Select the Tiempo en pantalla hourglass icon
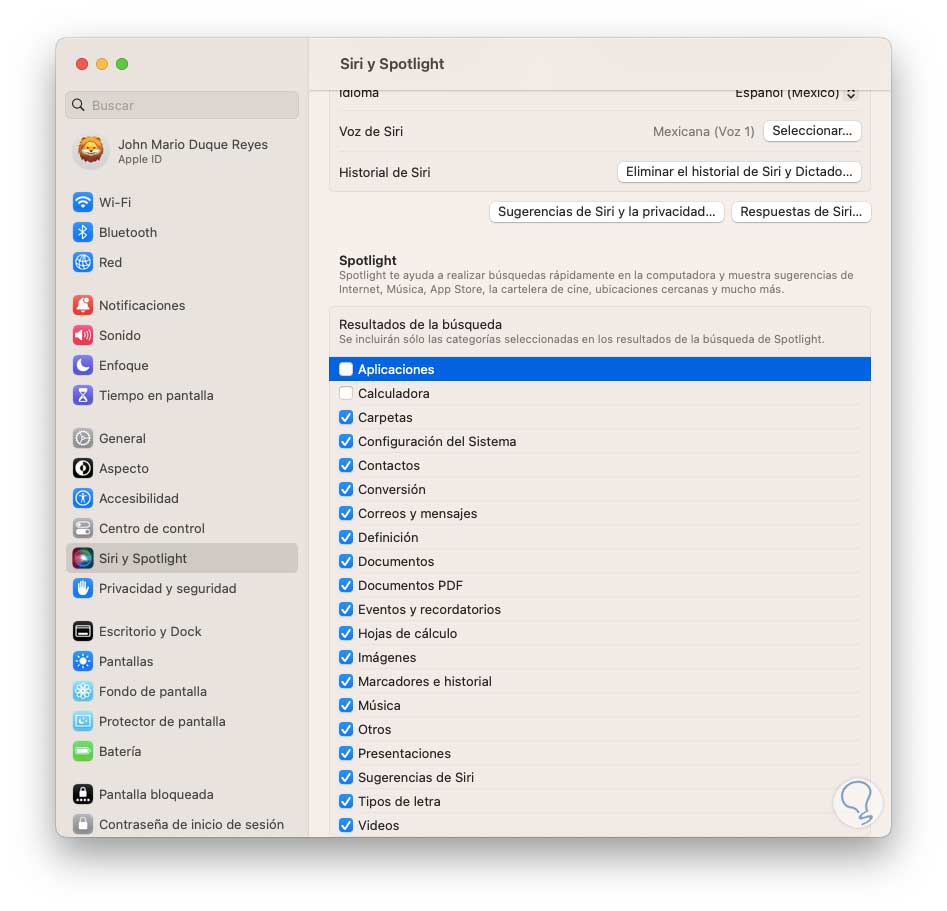Image resolution: width=947 pixels, height=911 pixels. tap(83, 395)
